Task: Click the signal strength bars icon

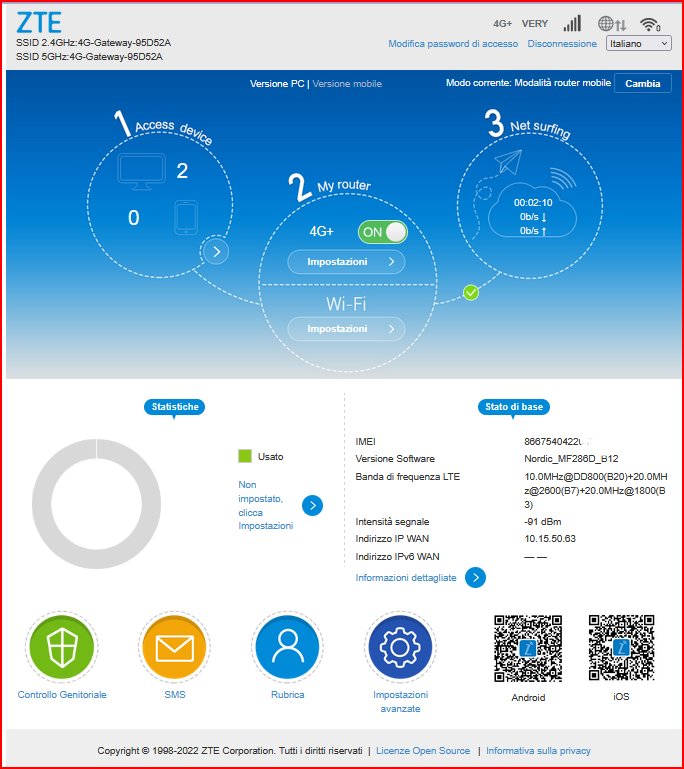Action: click(572, 24)
